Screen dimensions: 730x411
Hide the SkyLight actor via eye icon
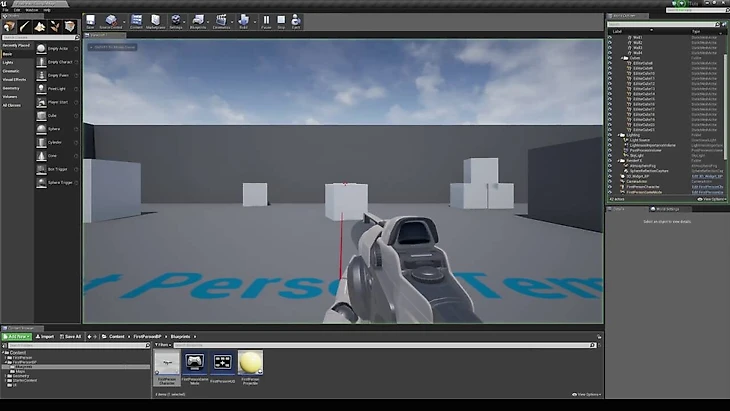click(x=610, y=156)
